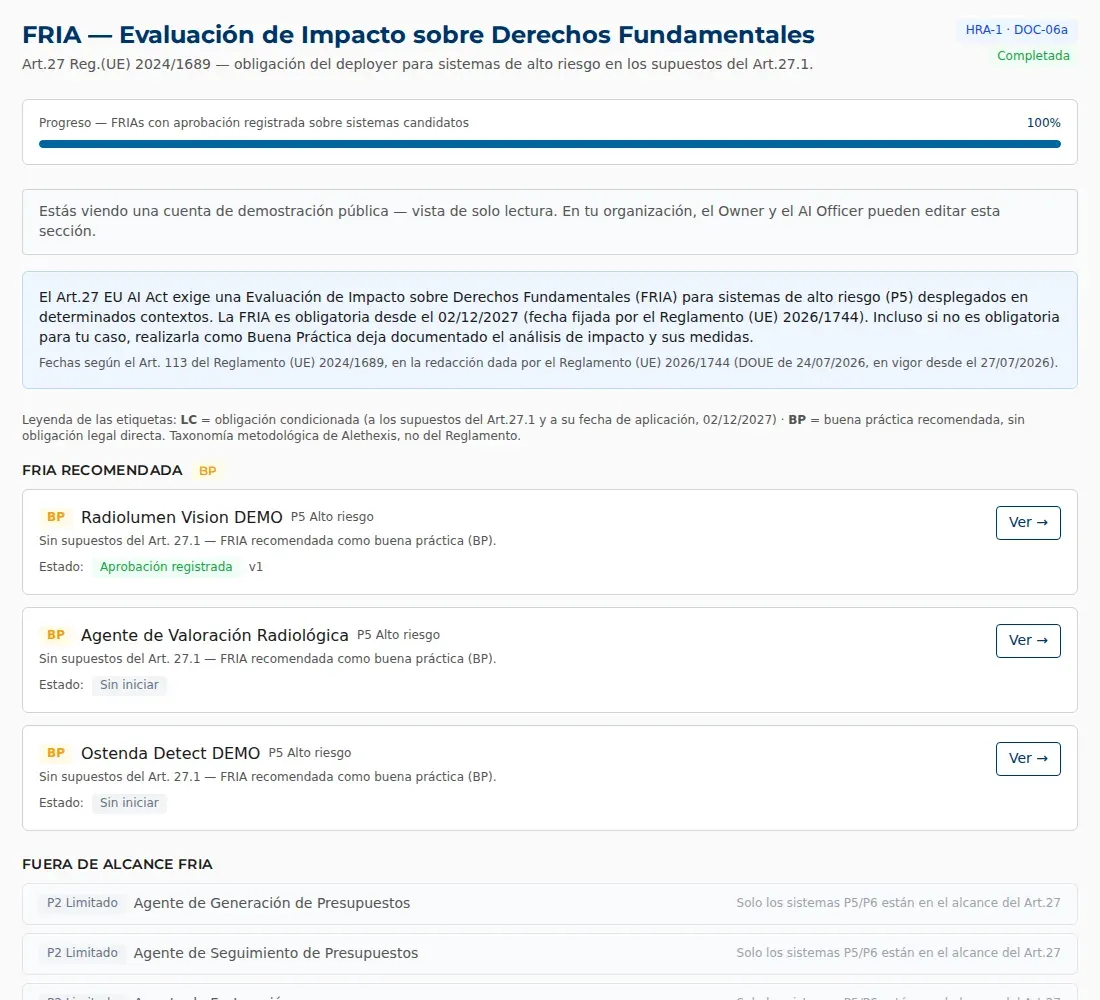
Task: Click the main FRIA page title
Action: [418, 34]
